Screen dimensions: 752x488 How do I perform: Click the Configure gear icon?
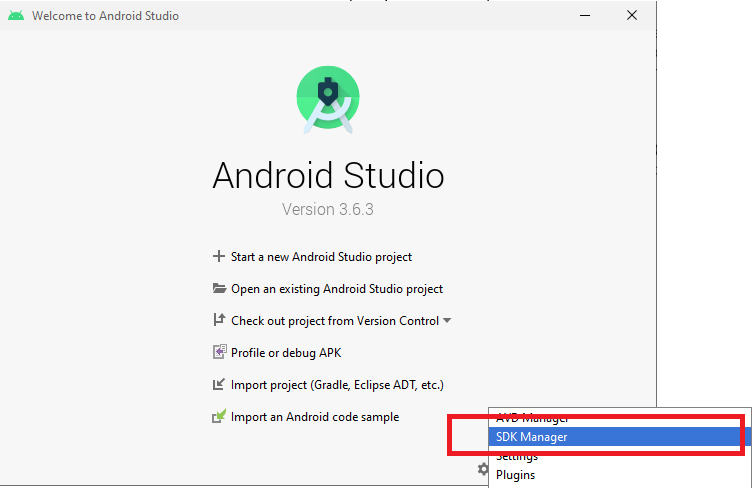(x=482, y=469)
